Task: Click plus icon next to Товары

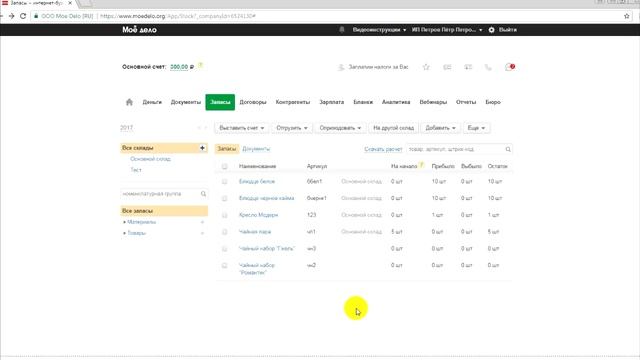Action: point(202,233)
